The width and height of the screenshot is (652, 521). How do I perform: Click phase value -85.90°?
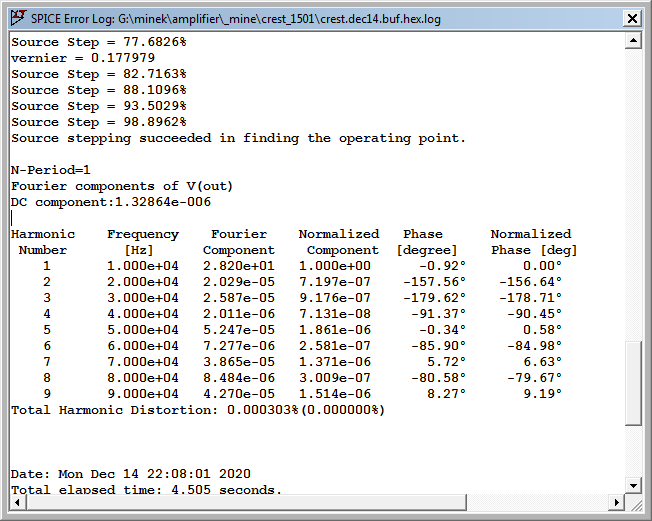(x=439, y=346)
